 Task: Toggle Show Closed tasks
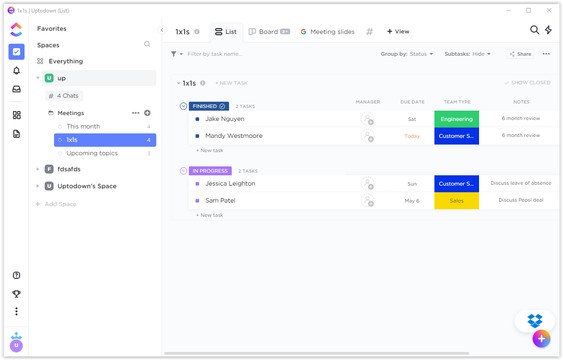[x=527, y=83]
